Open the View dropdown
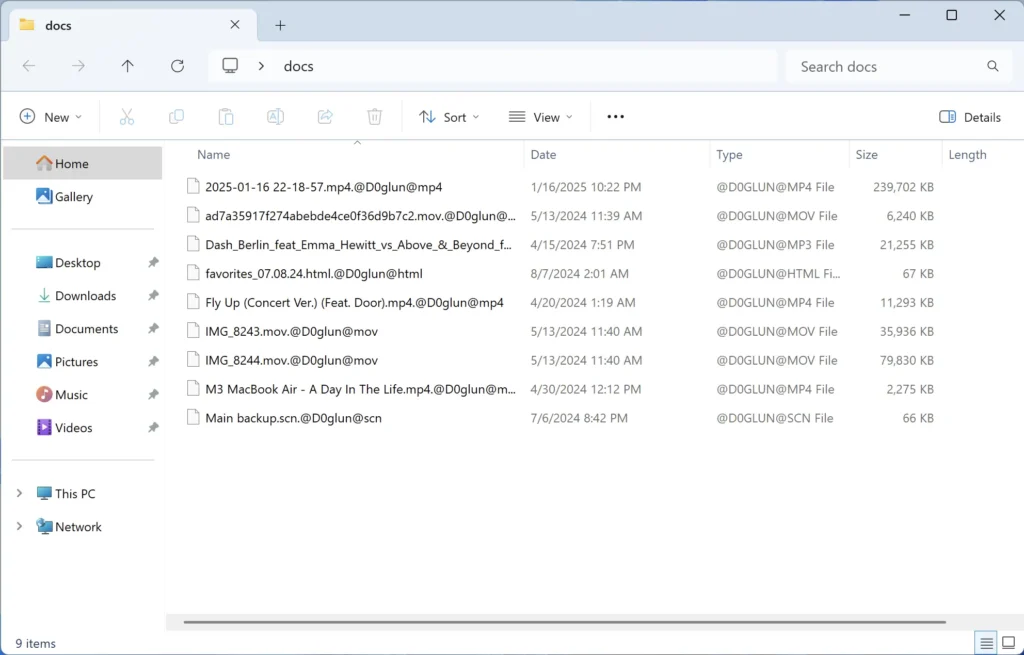The width and height of the screenshot is (1024, 655). click(x=539, y=116)
